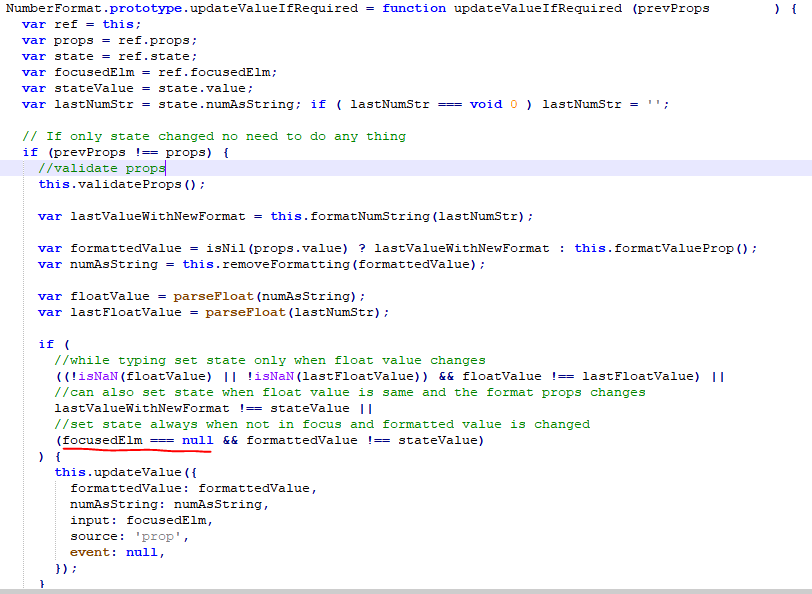Click 'NumberFormat.prototype.updateValueIfRequired' at the top
The image size is (812, 594).
[181, 9]
